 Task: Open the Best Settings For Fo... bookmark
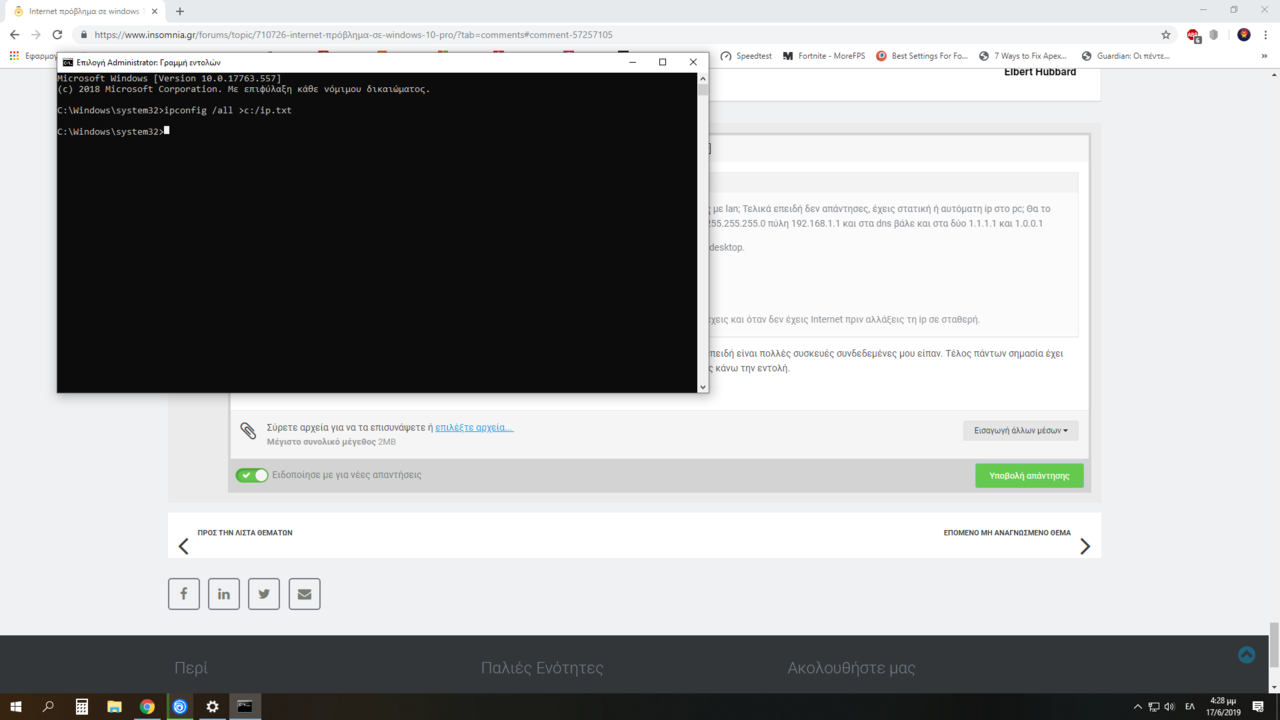922,56
